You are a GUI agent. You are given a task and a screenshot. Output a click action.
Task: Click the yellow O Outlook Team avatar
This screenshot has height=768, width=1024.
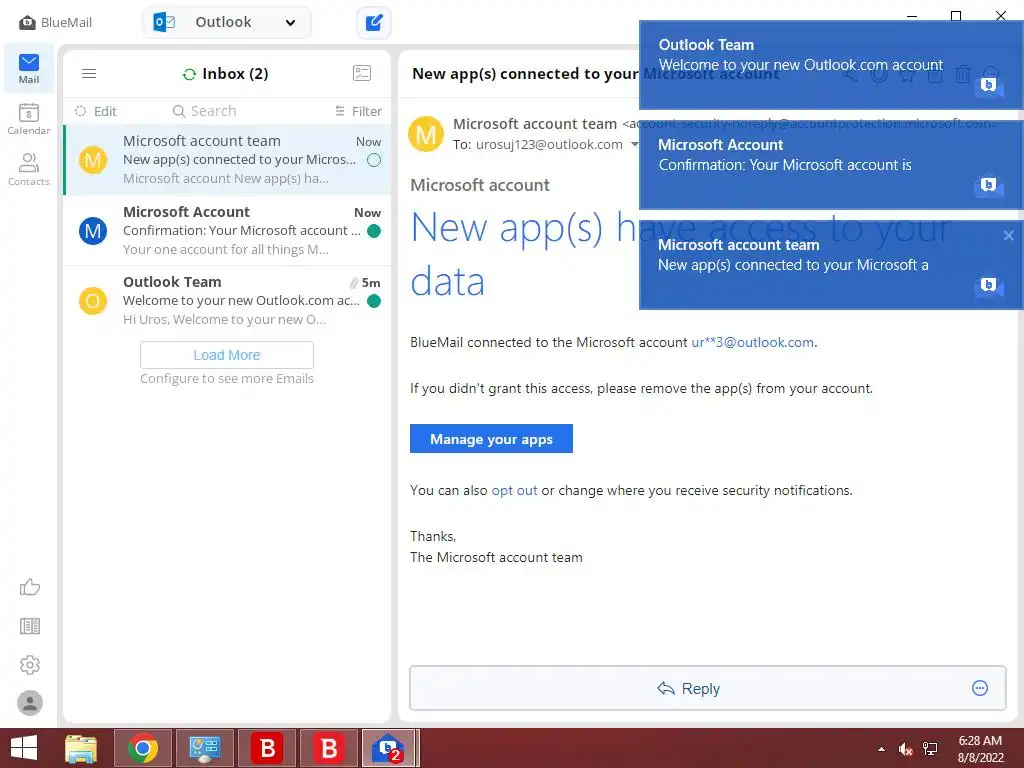(93, 301)
